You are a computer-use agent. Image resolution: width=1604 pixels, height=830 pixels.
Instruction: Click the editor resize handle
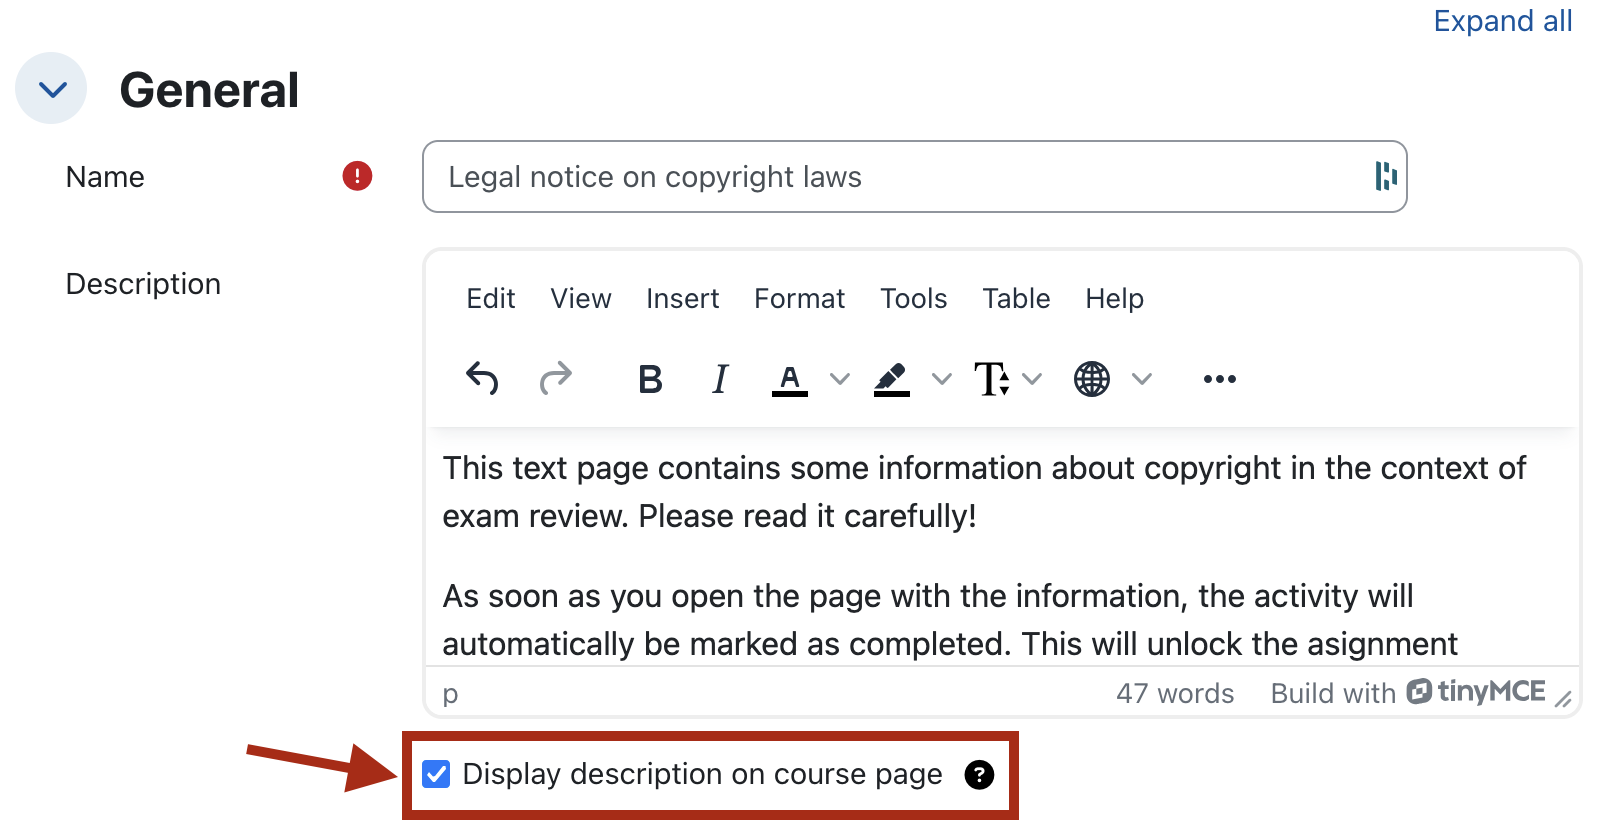tap(1563, 700)
